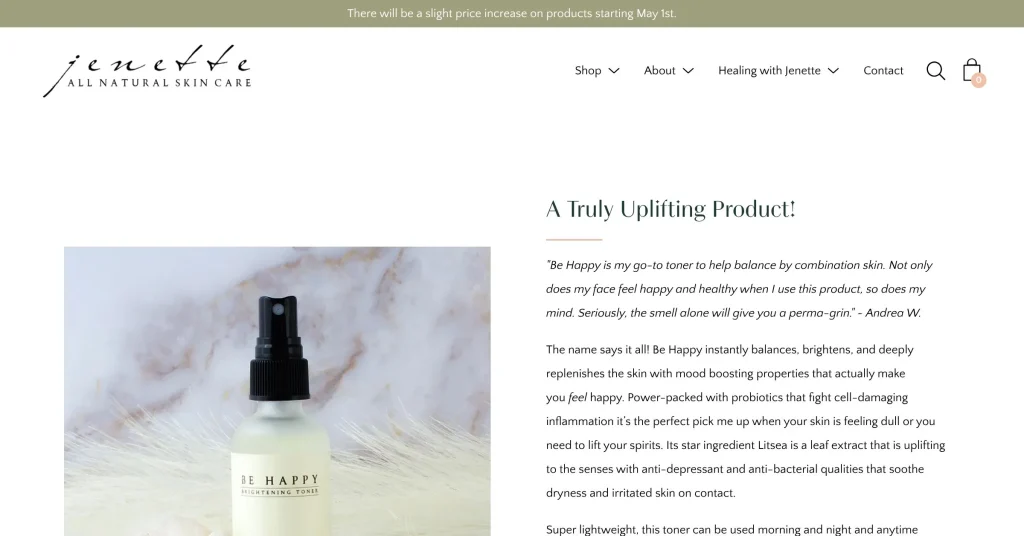This screenshot has width=1024, height=536.
Task: Open the Shop navigation item
Action: tap(588, 71)
